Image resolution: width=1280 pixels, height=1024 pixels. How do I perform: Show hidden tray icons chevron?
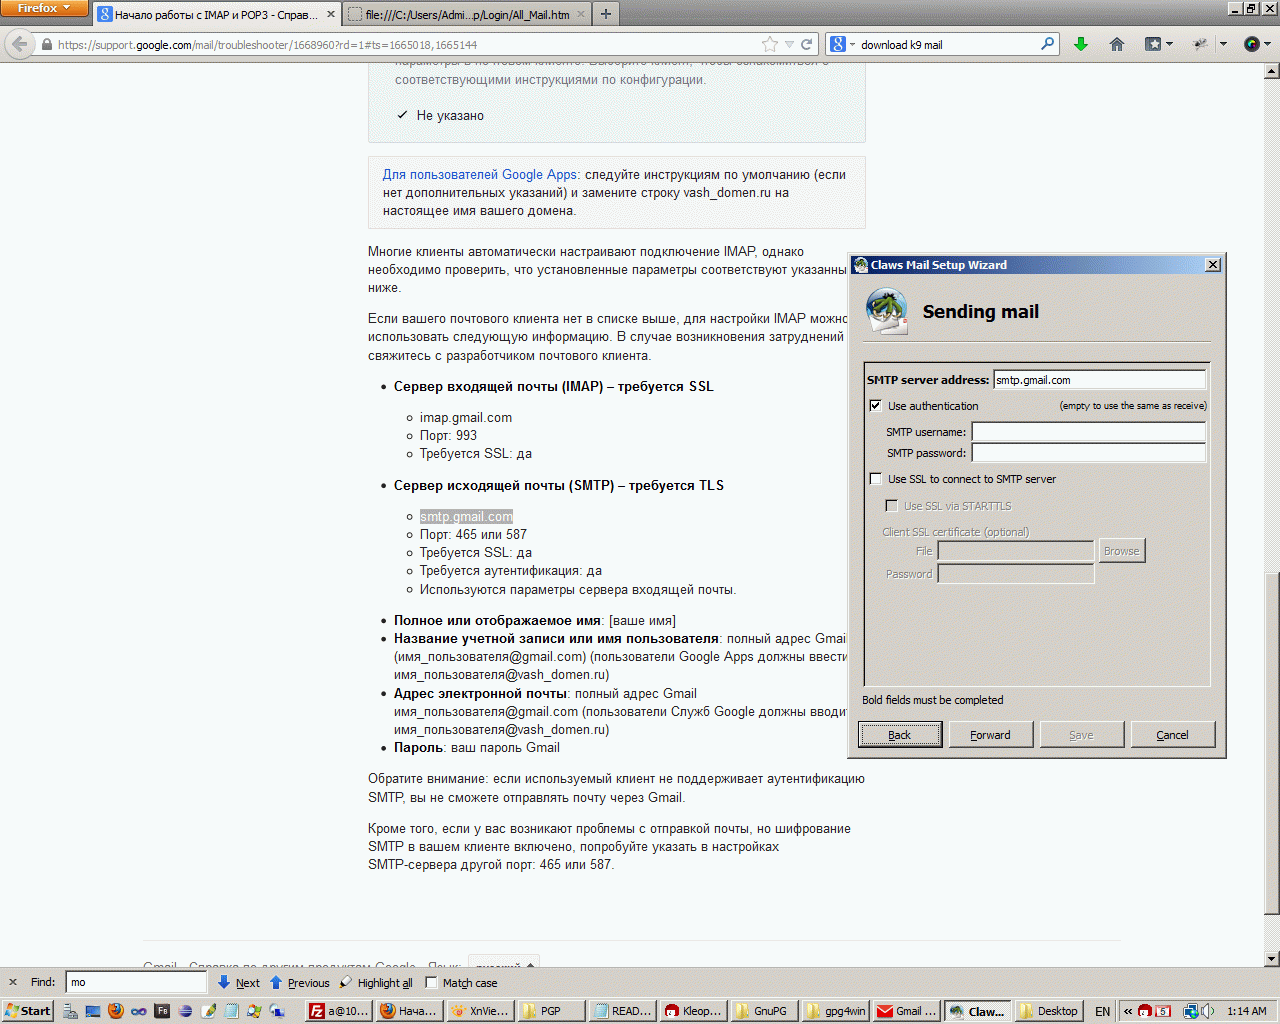(x=1128, y=1011)
